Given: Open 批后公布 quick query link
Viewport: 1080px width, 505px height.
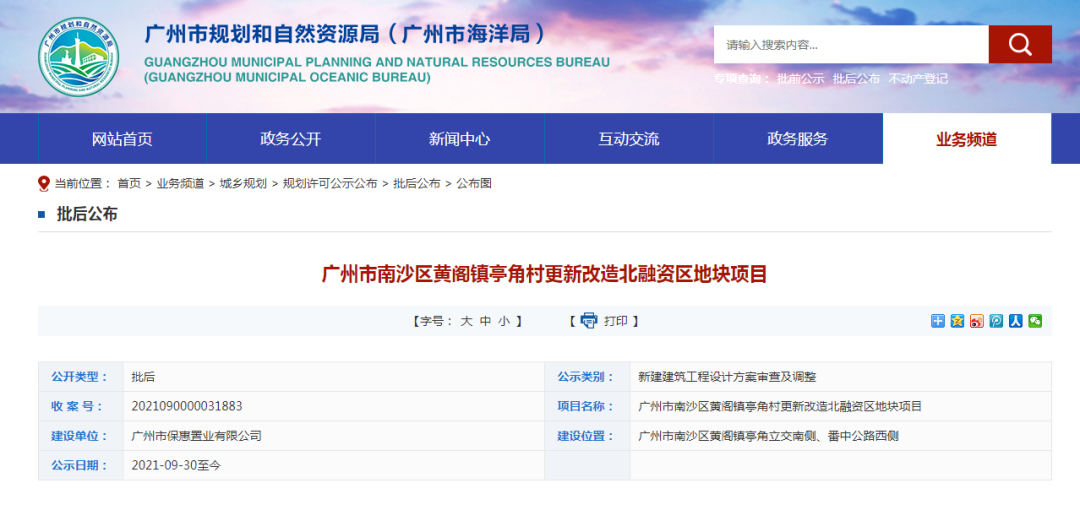Looking at the screenshot, I should pos(856,79).
